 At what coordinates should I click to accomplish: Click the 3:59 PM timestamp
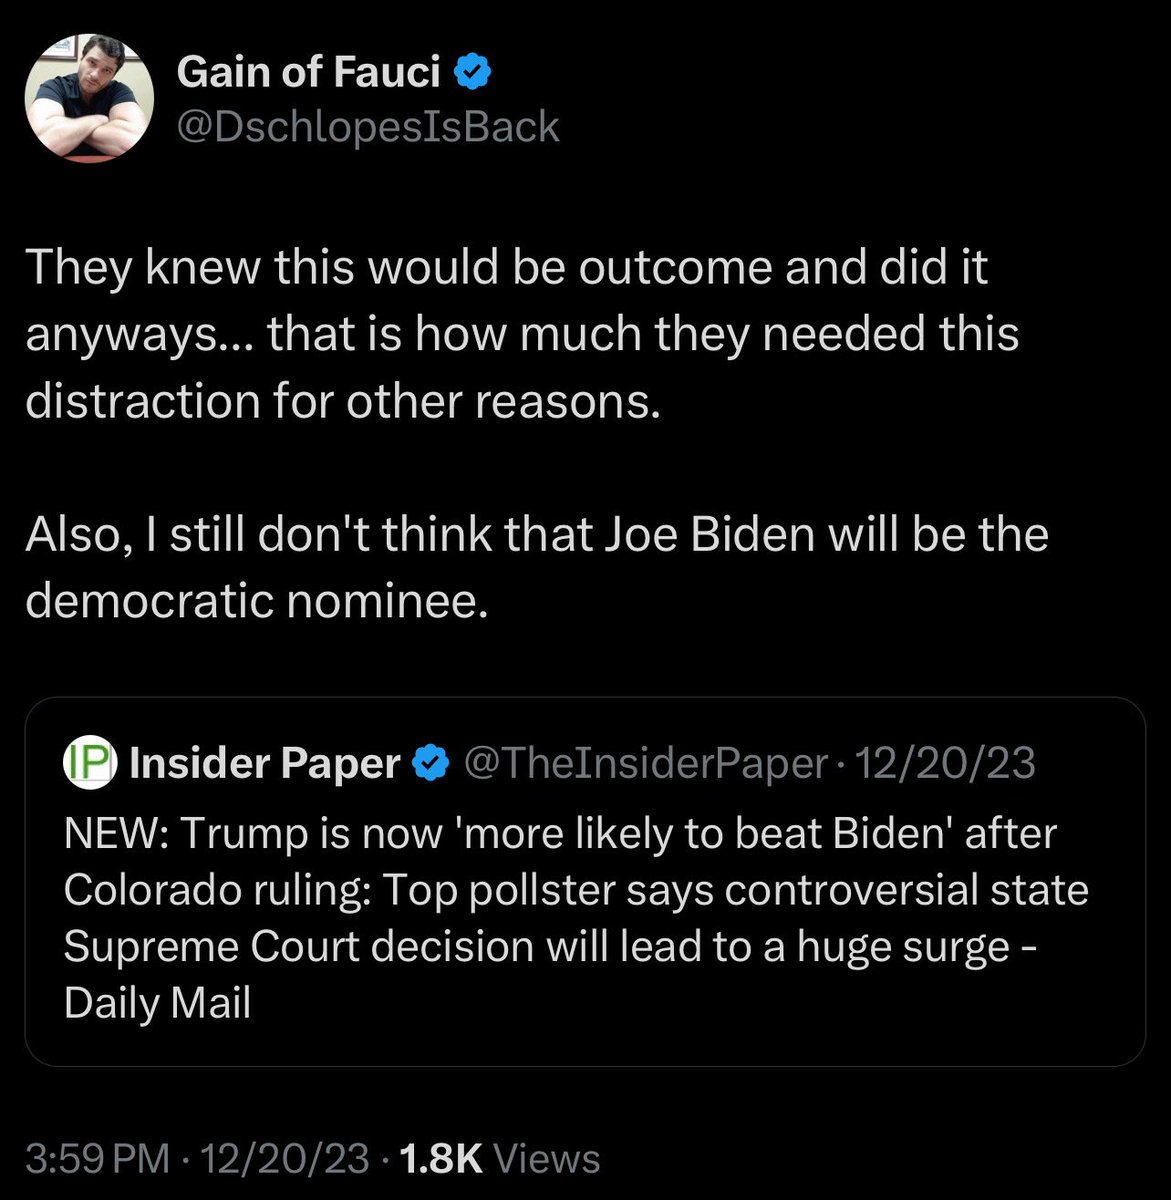point(97,1159)
